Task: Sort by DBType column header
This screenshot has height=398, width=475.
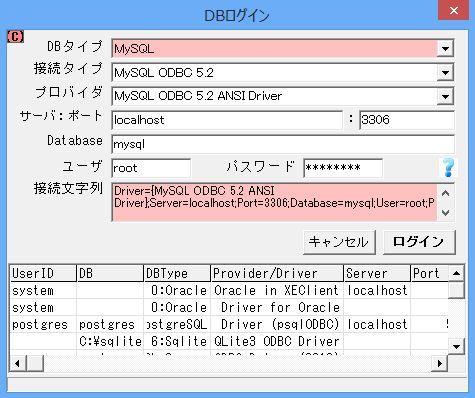Action: coord(177,274)
